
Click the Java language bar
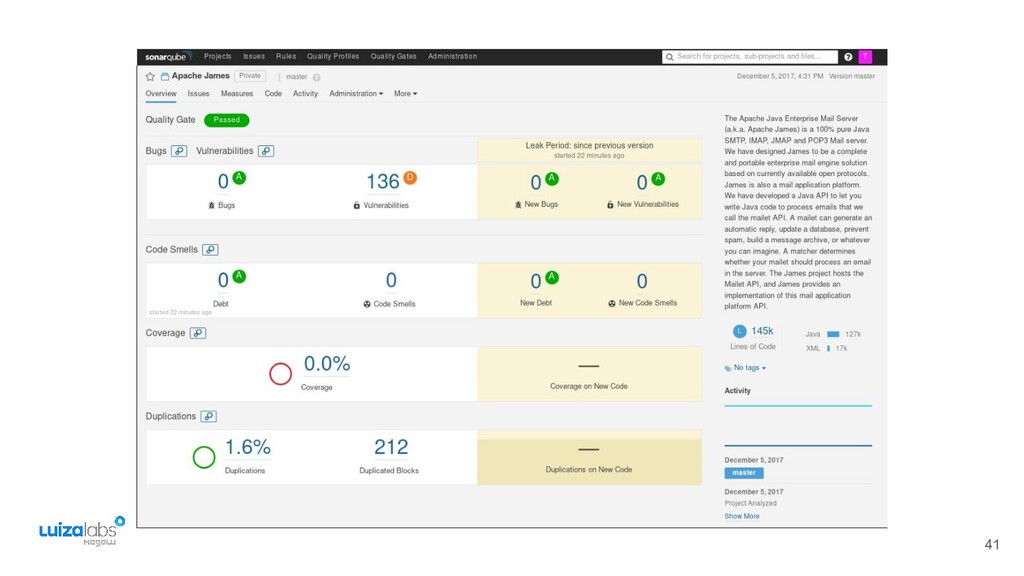[x=833, y=334]
